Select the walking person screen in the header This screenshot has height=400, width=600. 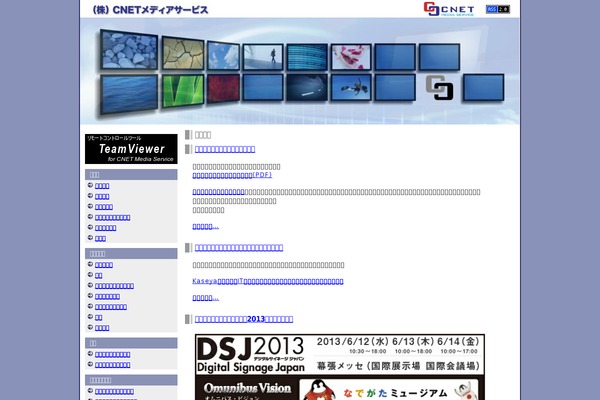[x=263, y=57]
